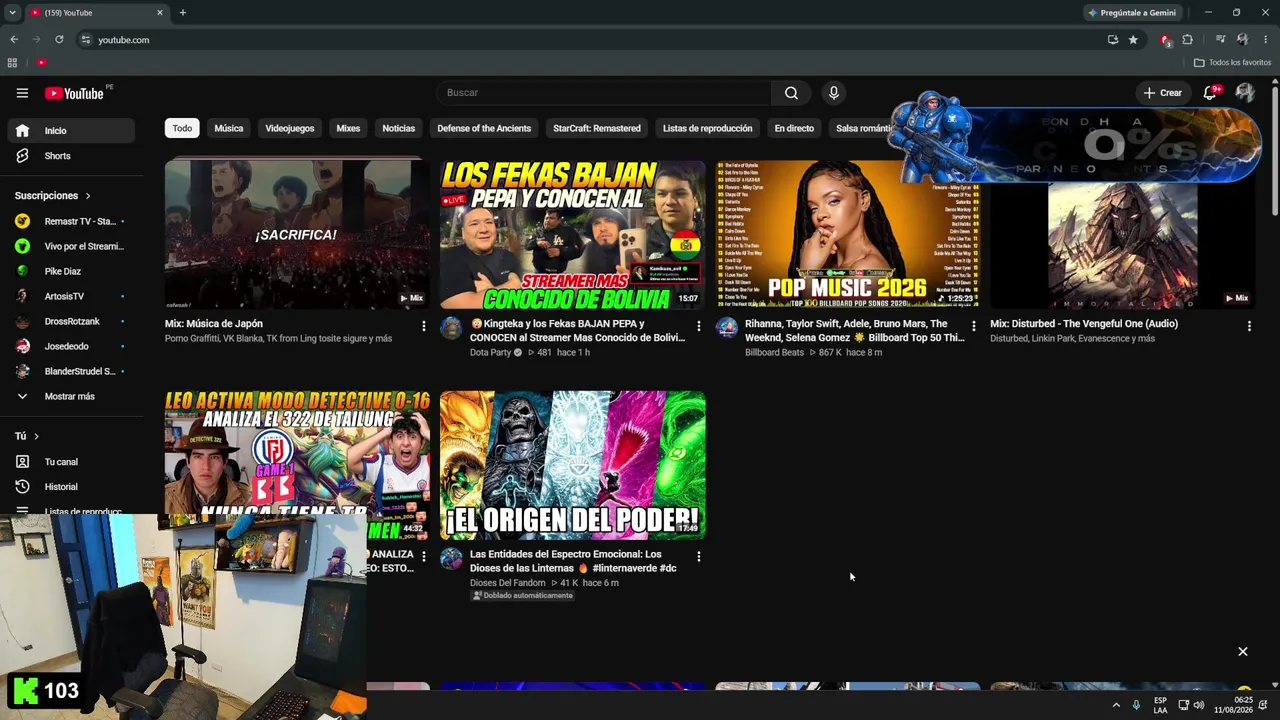The width and height of the screenshot is (1280, 720).
Task: Click the YouTube logo
Action: tap(75, 93)
